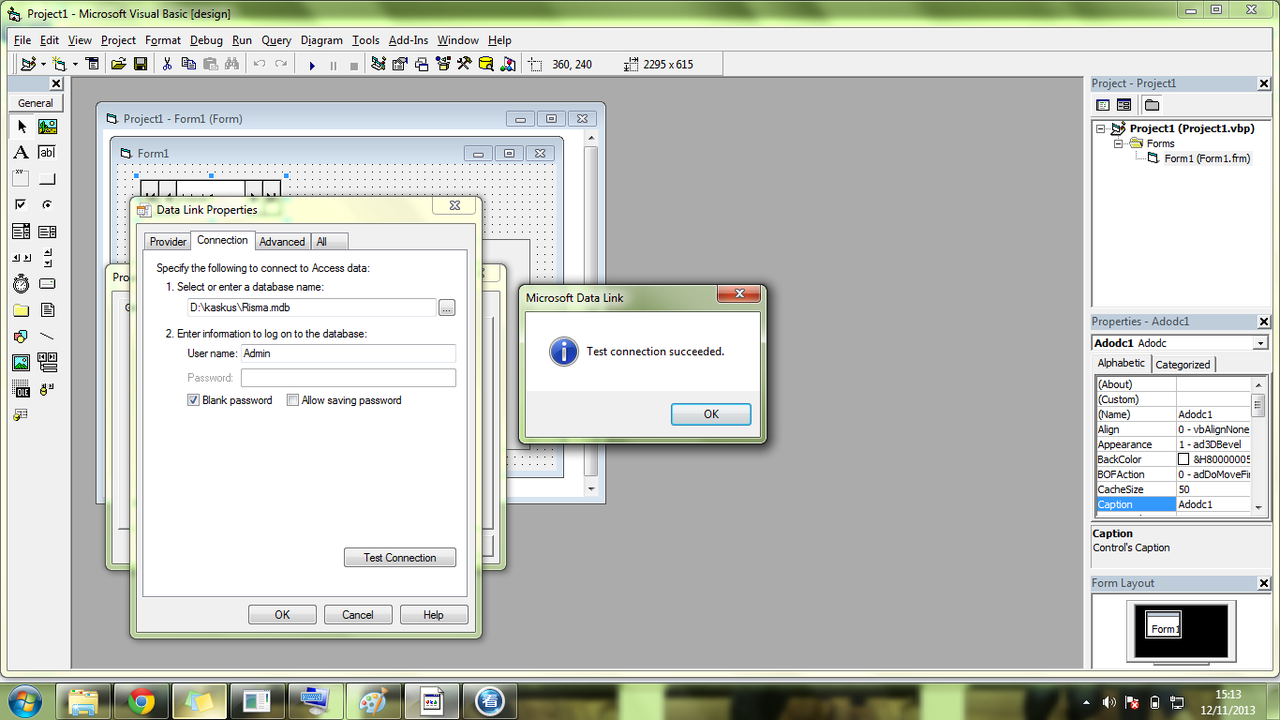Select the Shape control in toolbox
The image size is (1280, 720).
21,336
